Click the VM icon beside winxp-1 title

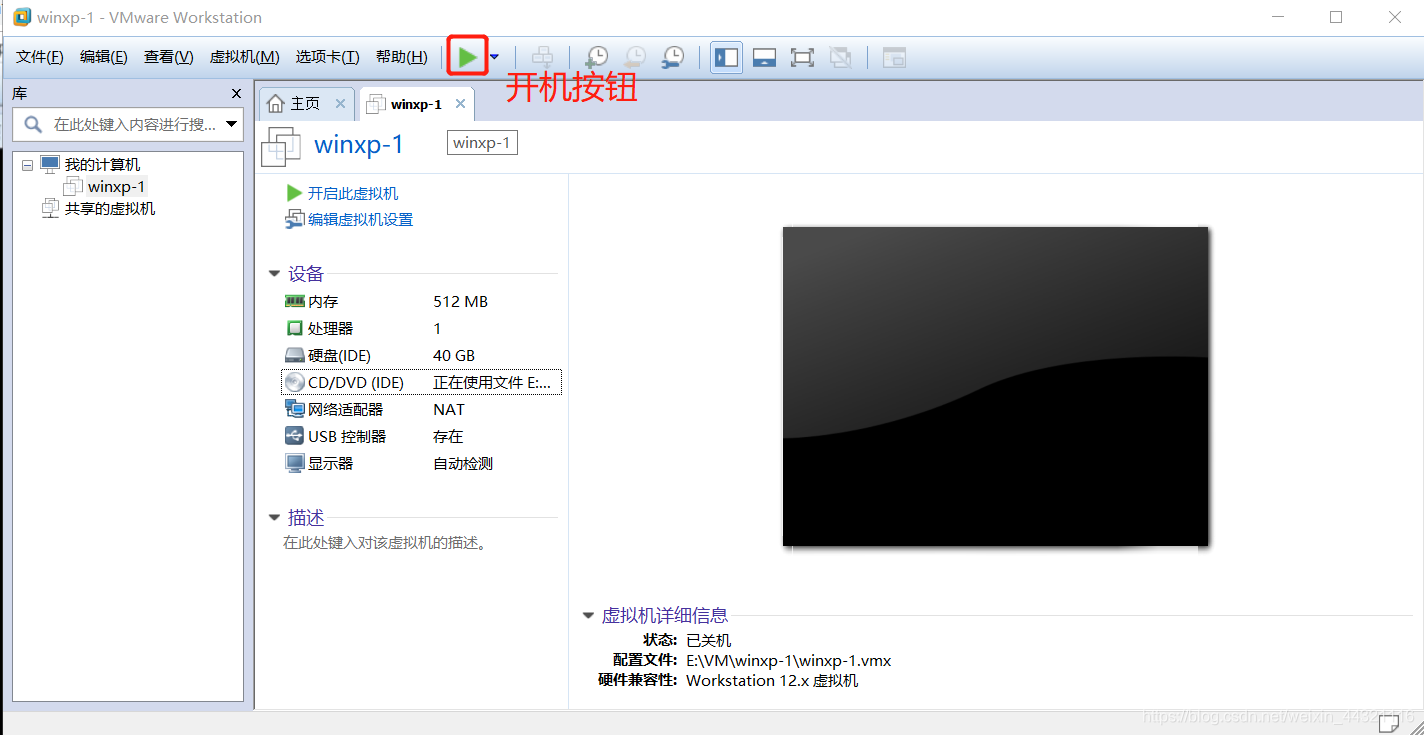[281, 146]
